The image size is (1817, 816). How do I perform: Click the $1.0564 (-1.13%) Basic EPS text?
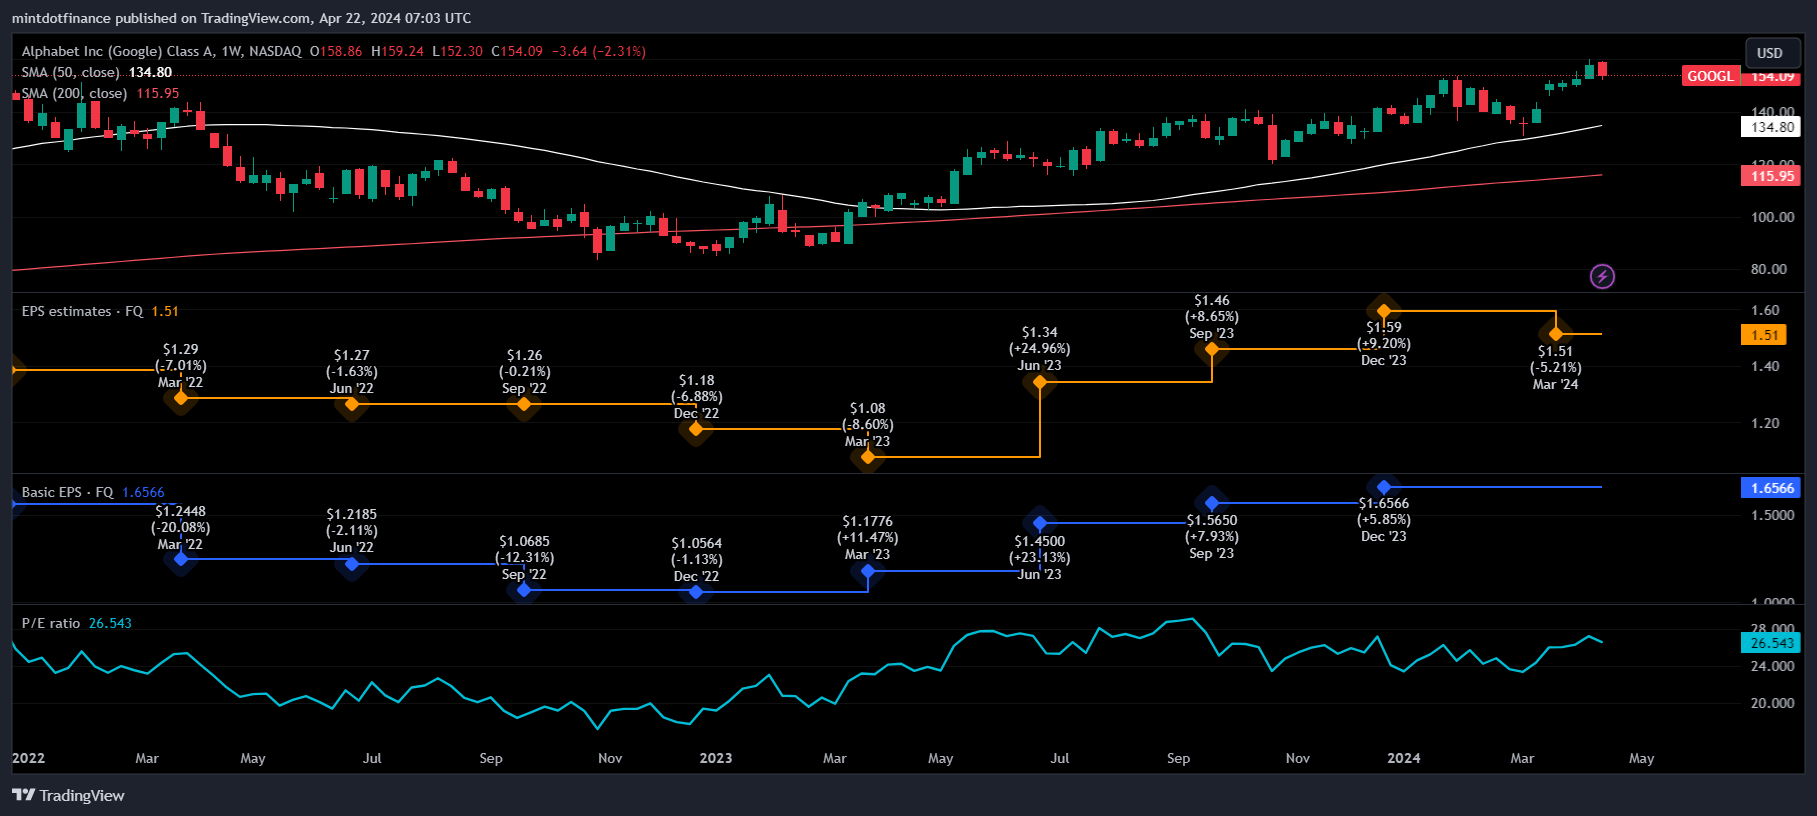696,560
